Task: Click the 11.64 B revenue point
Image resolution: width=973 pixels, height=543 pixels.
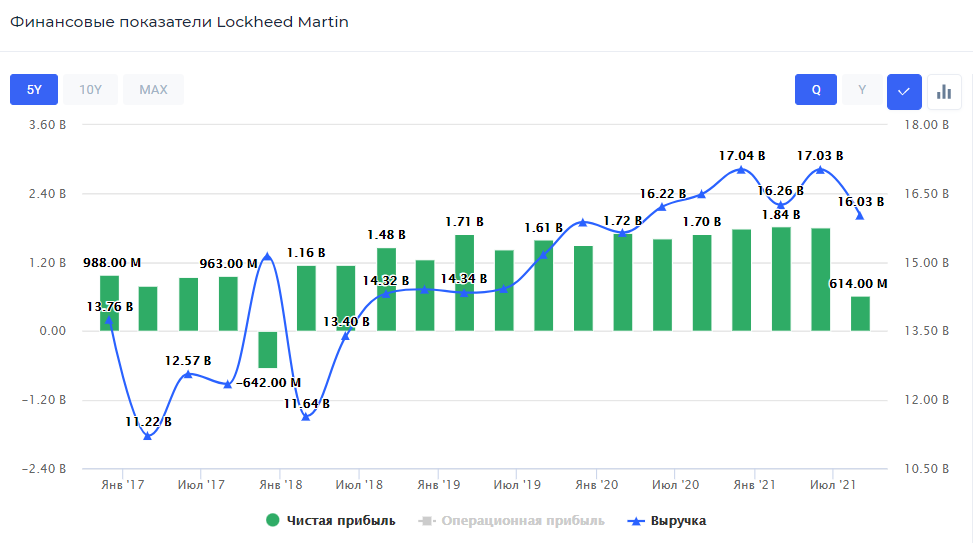Action: [x=306, y=417]
